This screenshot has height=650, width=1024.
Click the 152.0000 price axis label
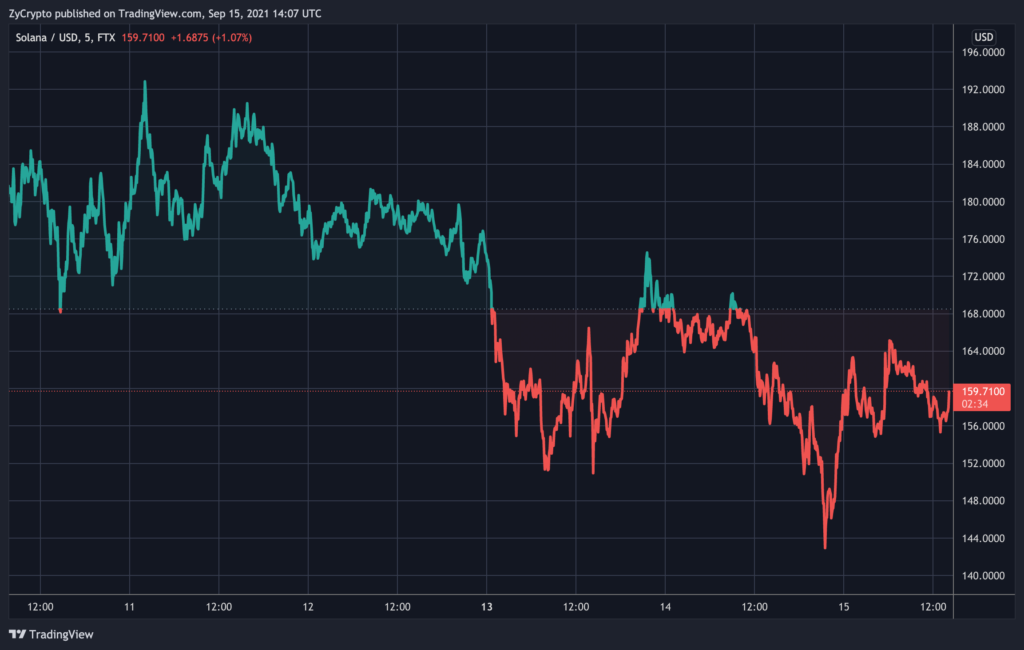983,463
